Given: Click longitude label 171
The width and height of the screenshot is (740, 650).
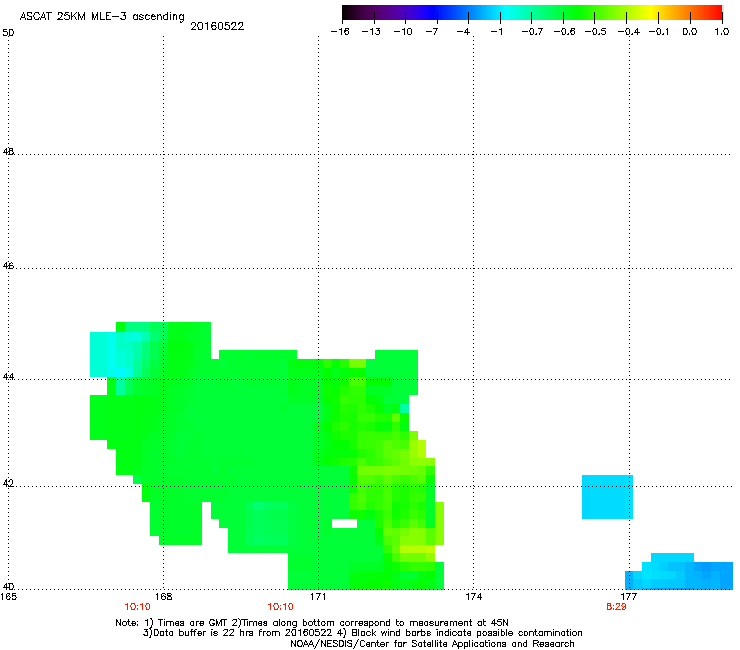Looking at the screenshot, I should (318, 597).
